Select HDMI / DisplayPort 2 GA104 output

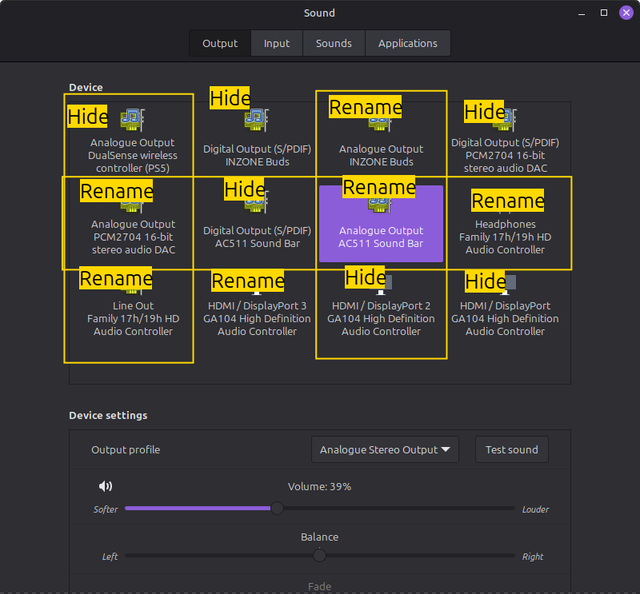pos(381,305)
